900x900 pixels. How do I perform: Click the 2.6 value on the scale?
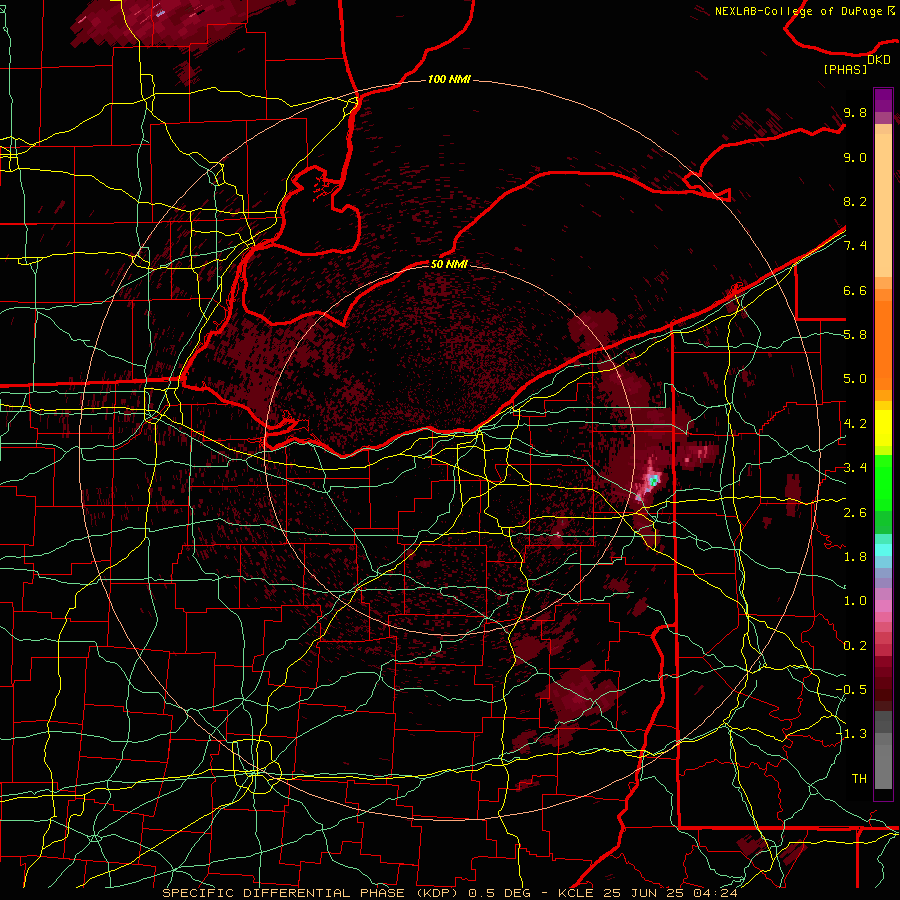coord(855,513)
